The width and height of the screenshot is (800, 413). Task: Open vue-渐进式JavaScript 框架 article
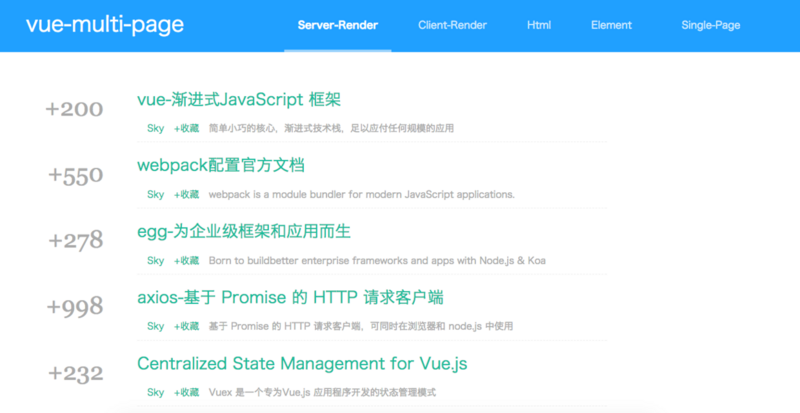[x=239, y=99]
